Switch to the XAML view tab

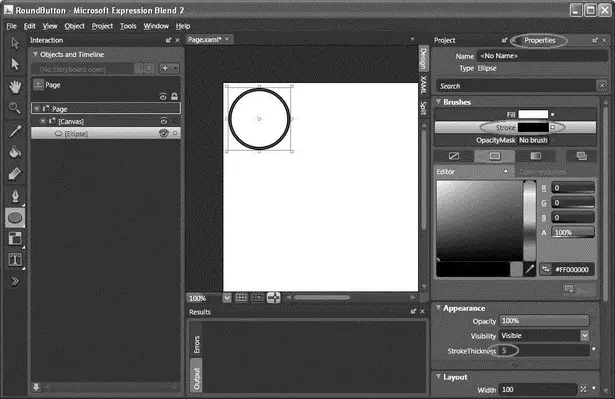click(x=423, y=85)
